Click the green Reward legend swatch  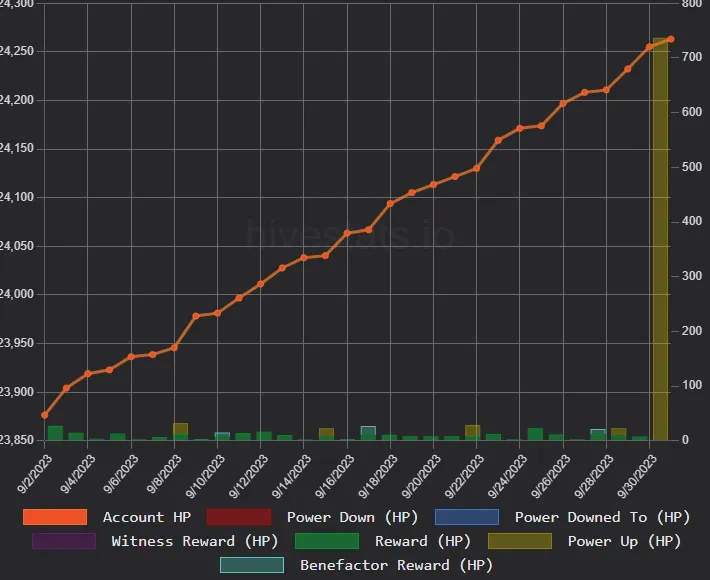(327, 541)
